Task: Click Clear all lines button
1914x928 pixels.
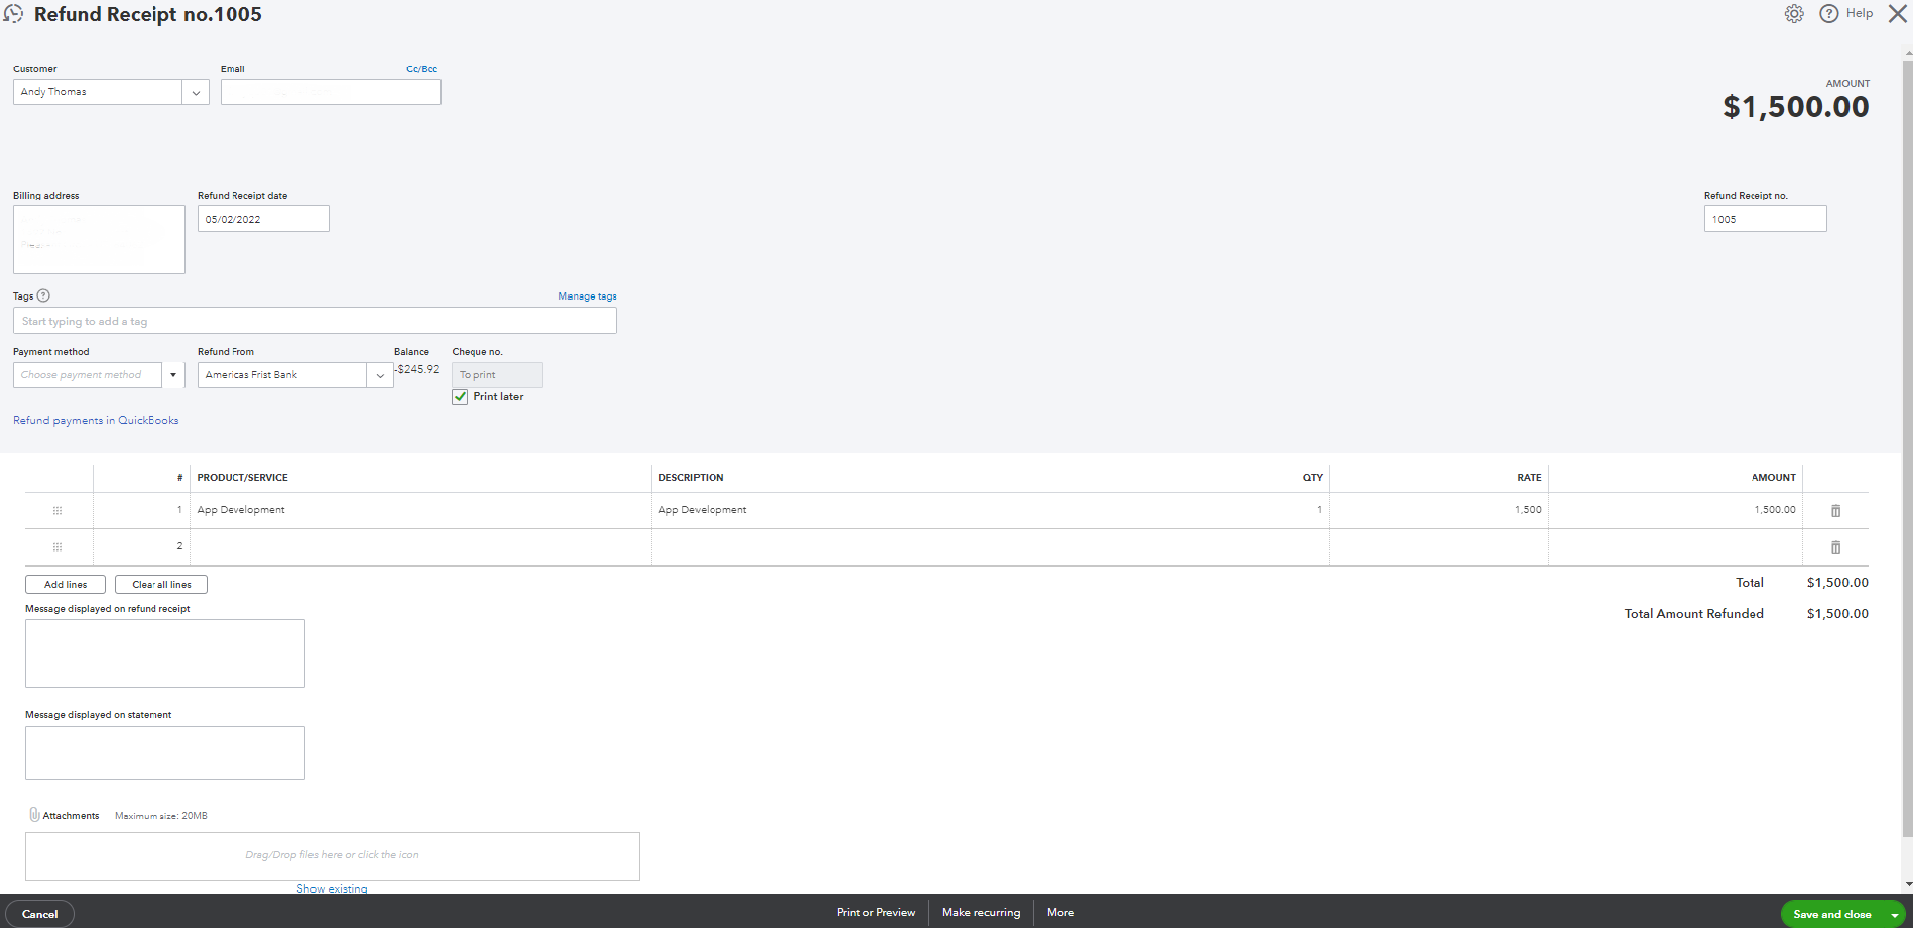Action: pos(161,585)
